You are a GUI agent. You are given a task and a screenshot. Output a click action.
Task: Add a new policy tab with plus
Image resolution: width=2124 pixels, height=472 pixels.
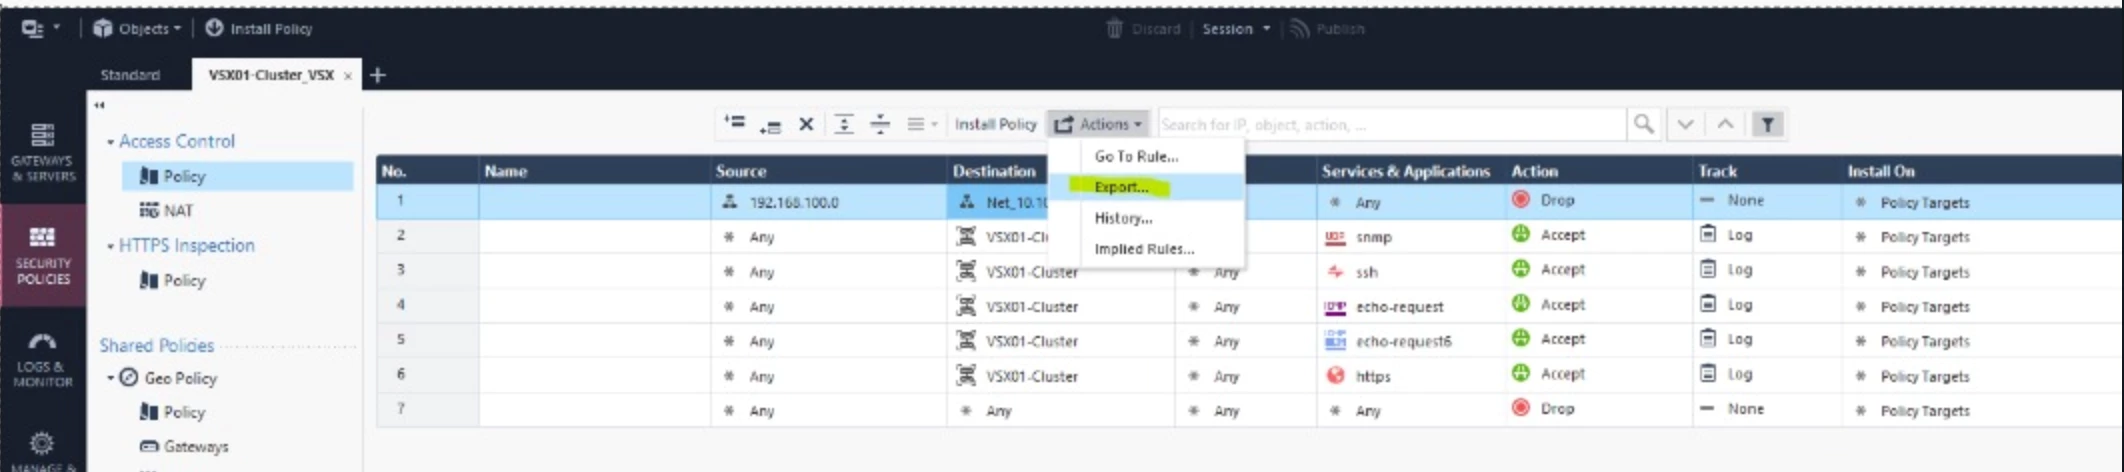[378, 75]
